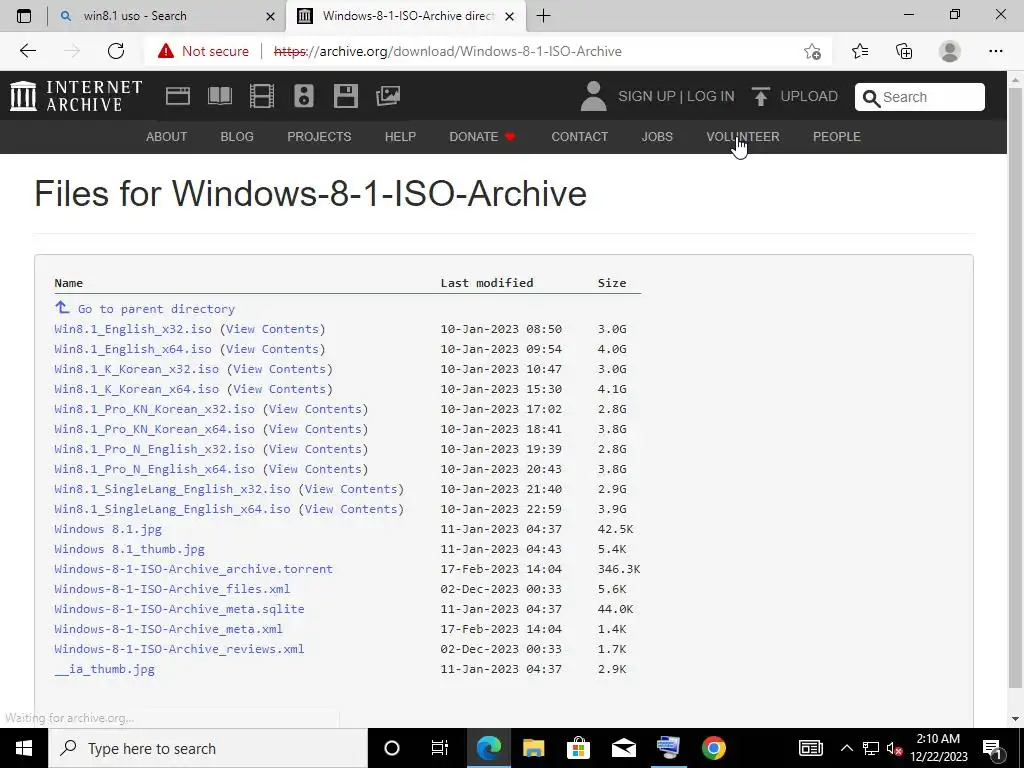Open the Collections icon in Edge toolbar

click(904, 51)
